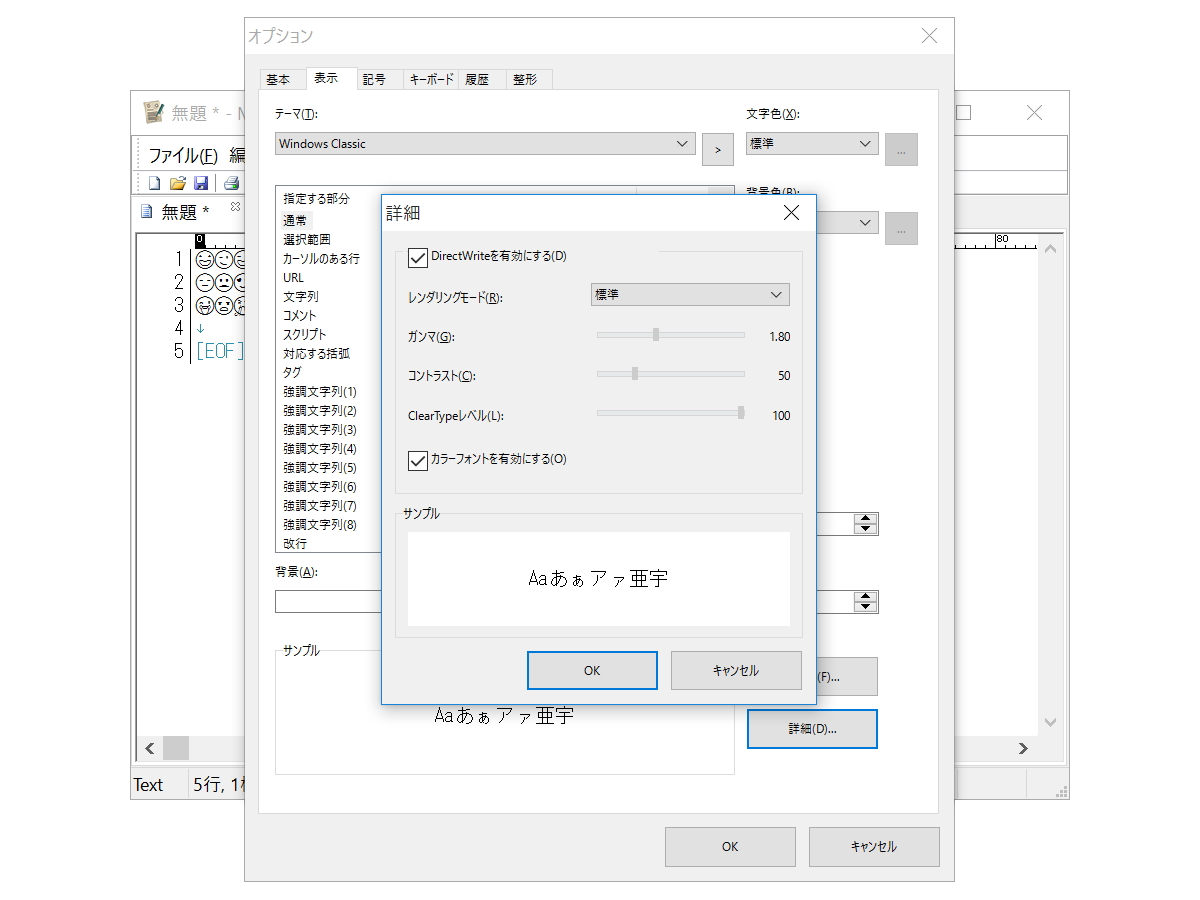Cancel the 詳細 dialog
The height and width of the screenshot is (900, 1200).
(x=736, y=670)
